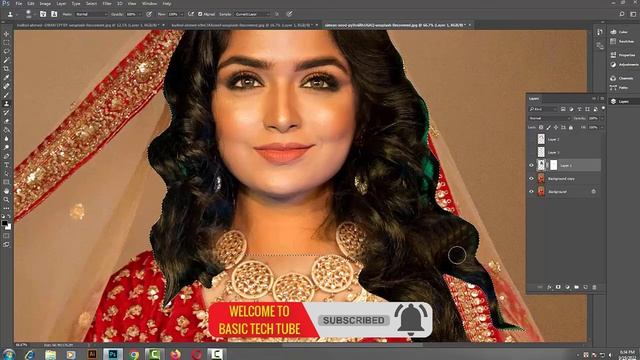Toggle lock position

(x=556, y=127)
